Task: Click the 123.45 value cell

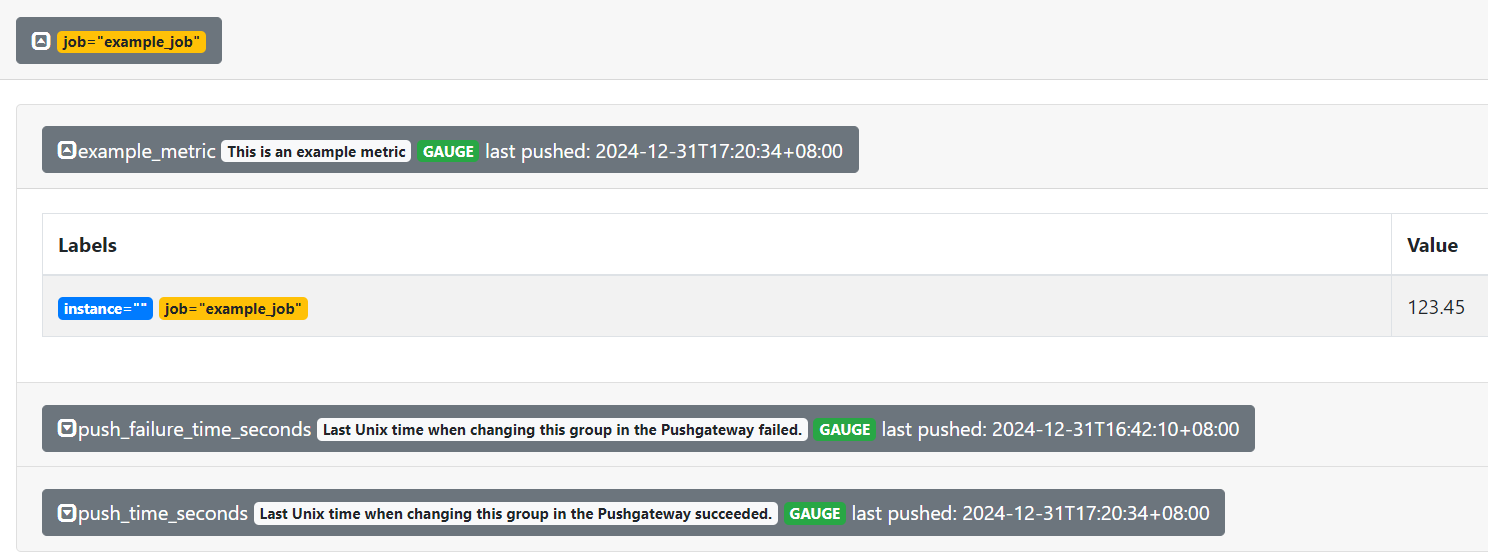Action: point(1436,307)
